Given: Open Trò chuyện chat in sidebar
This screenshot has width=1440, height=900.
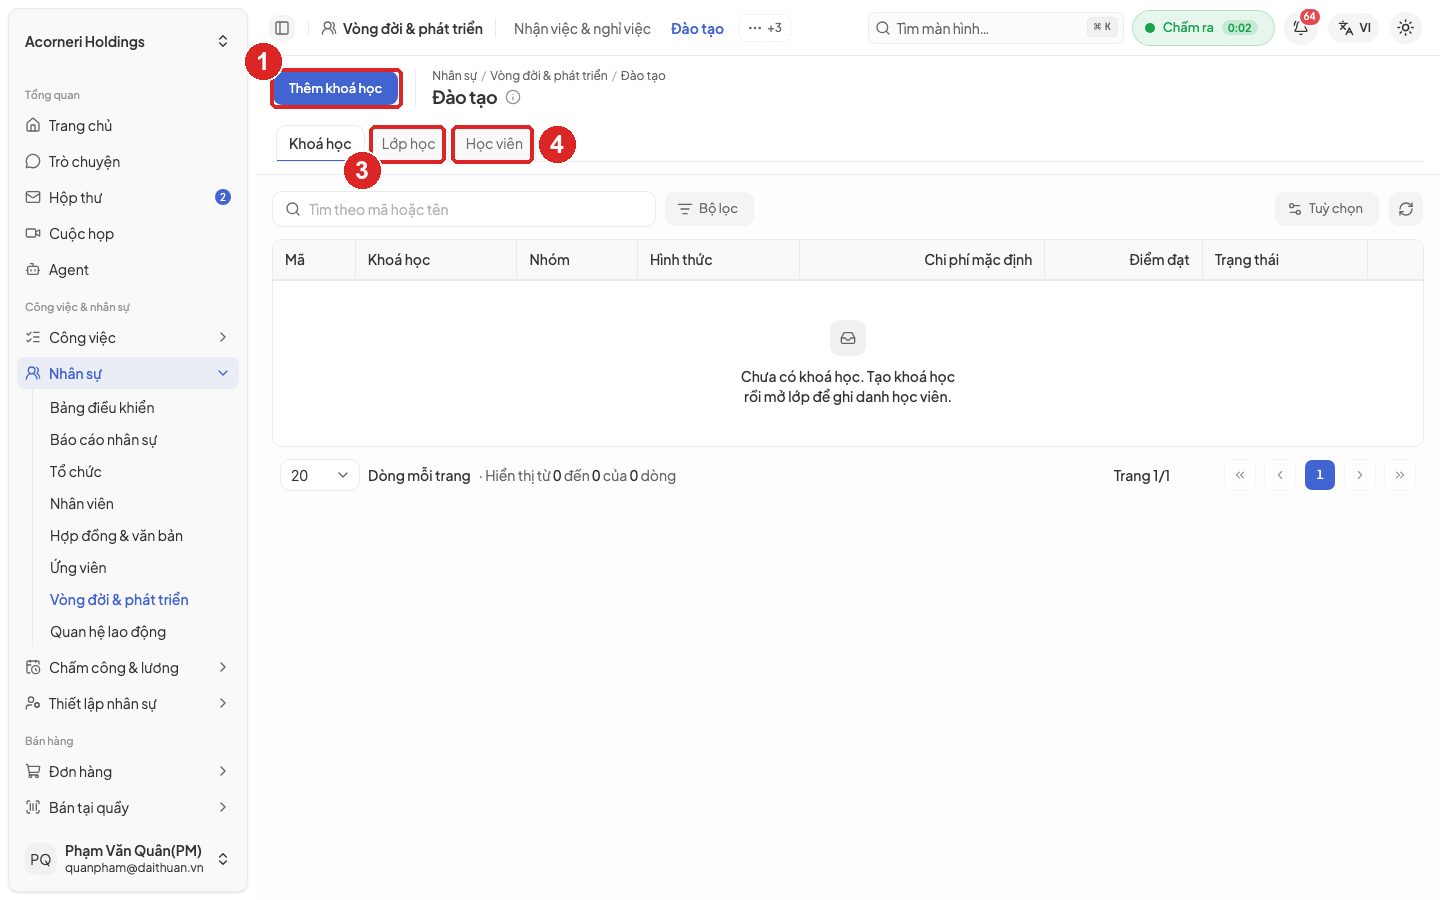Looking at the screenshot, I should click(x=128, y=162).
